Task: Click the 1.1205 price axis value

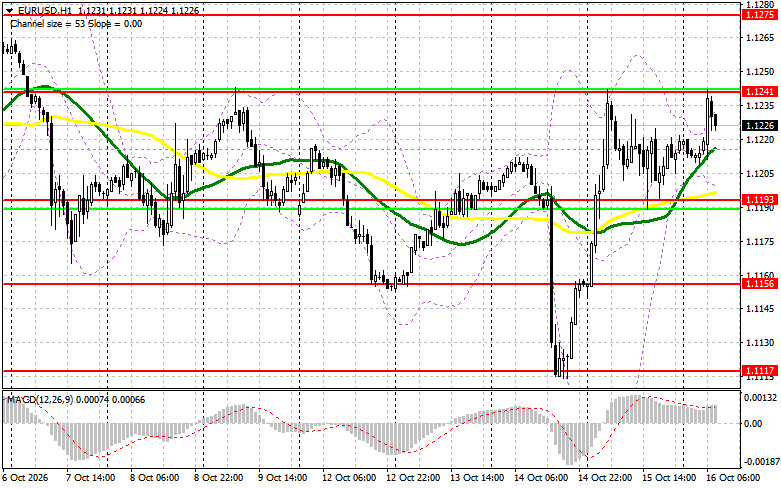Action: (760, 174)
